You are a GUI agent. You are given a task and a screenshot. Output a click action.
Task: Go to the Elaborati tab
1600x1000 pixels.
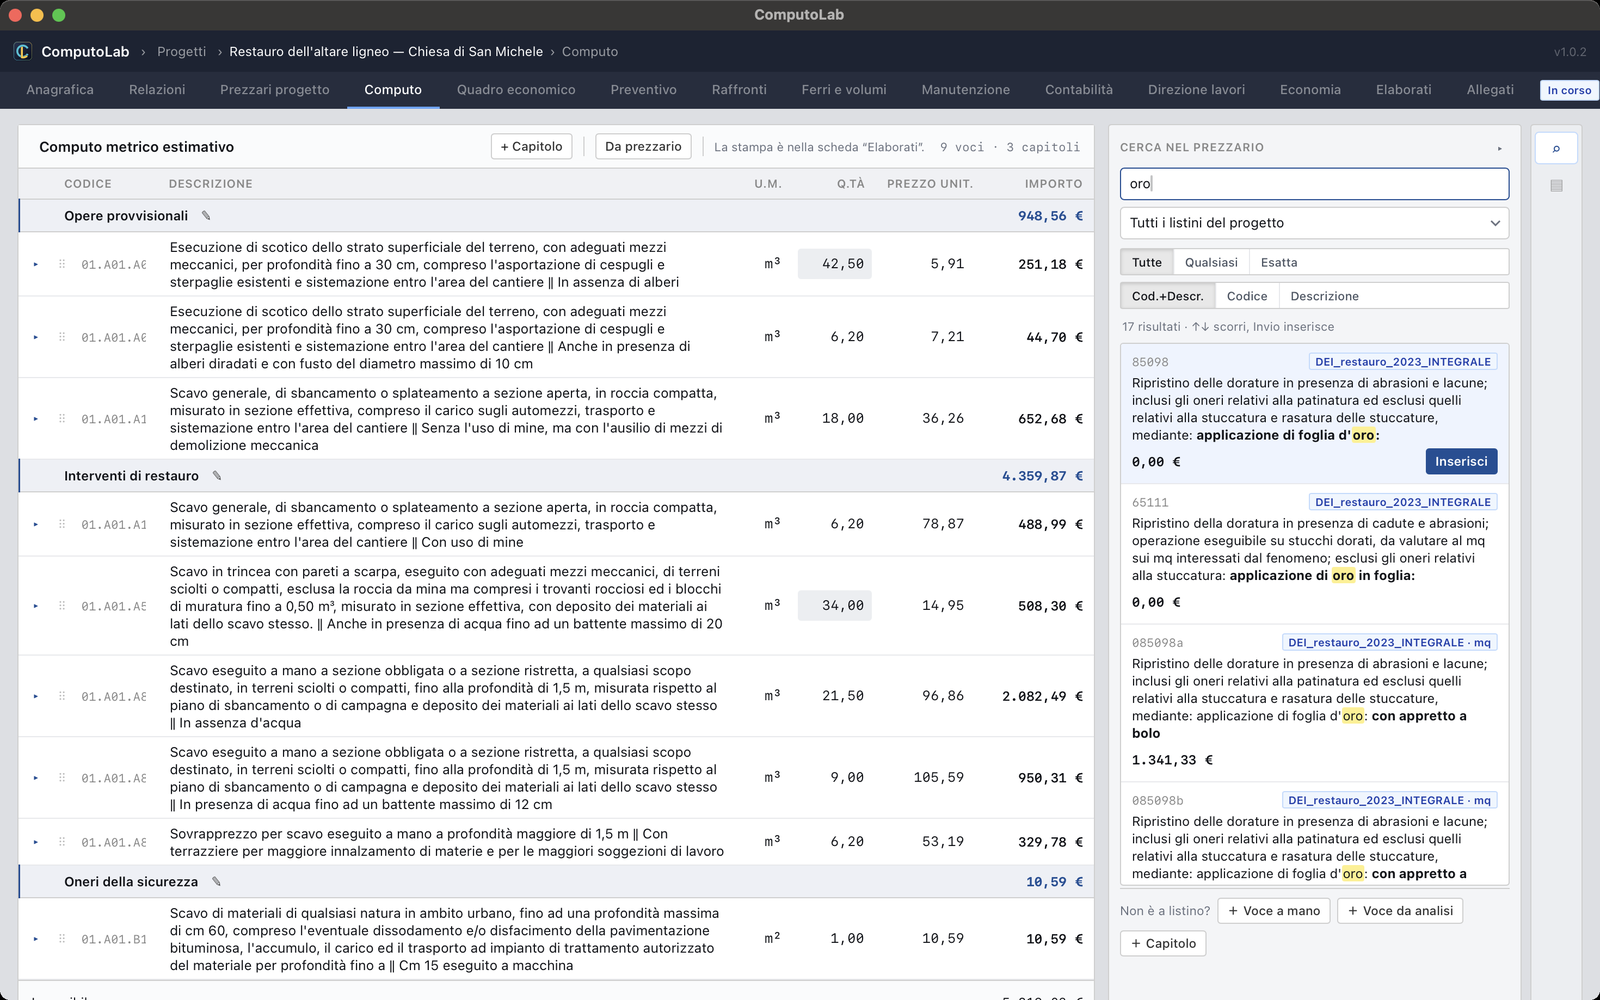(1403, 90)
